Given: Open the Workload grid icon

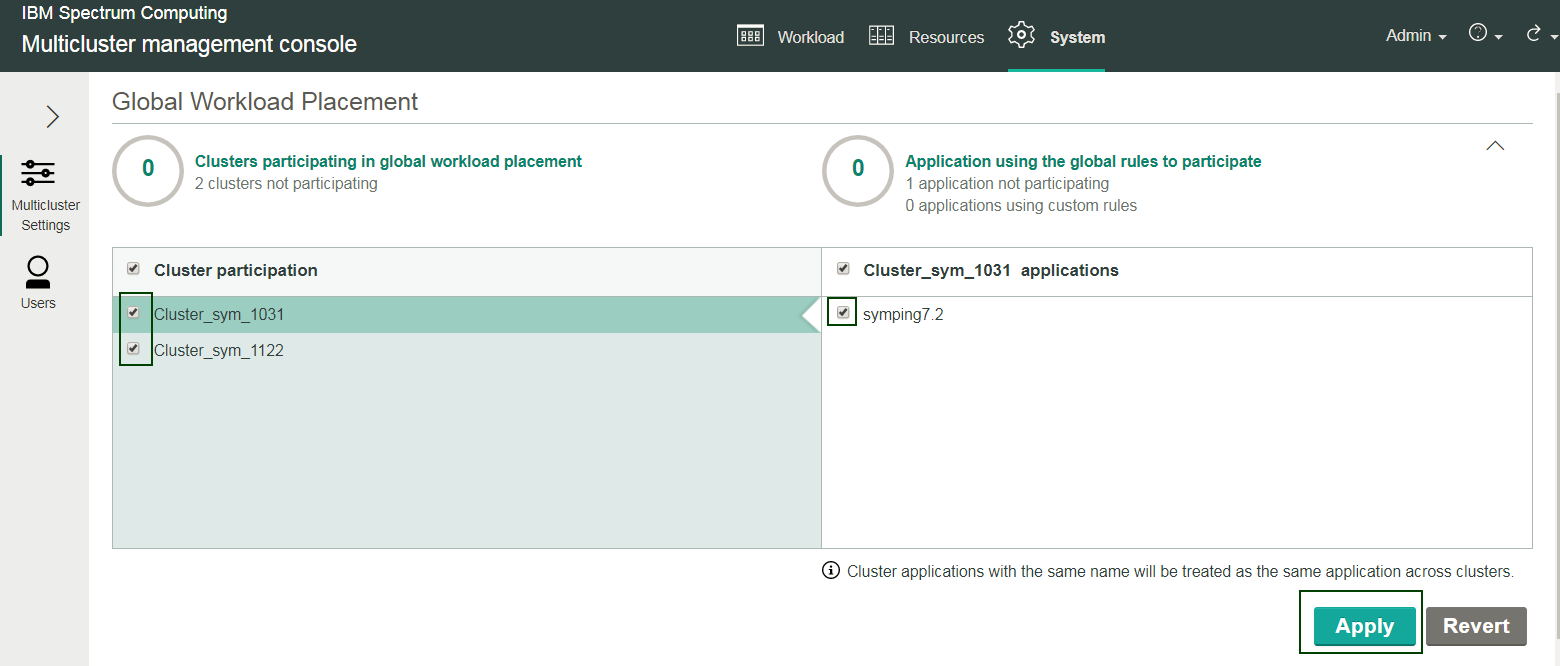Looking at the screenshot, I should tap(750, 36).
